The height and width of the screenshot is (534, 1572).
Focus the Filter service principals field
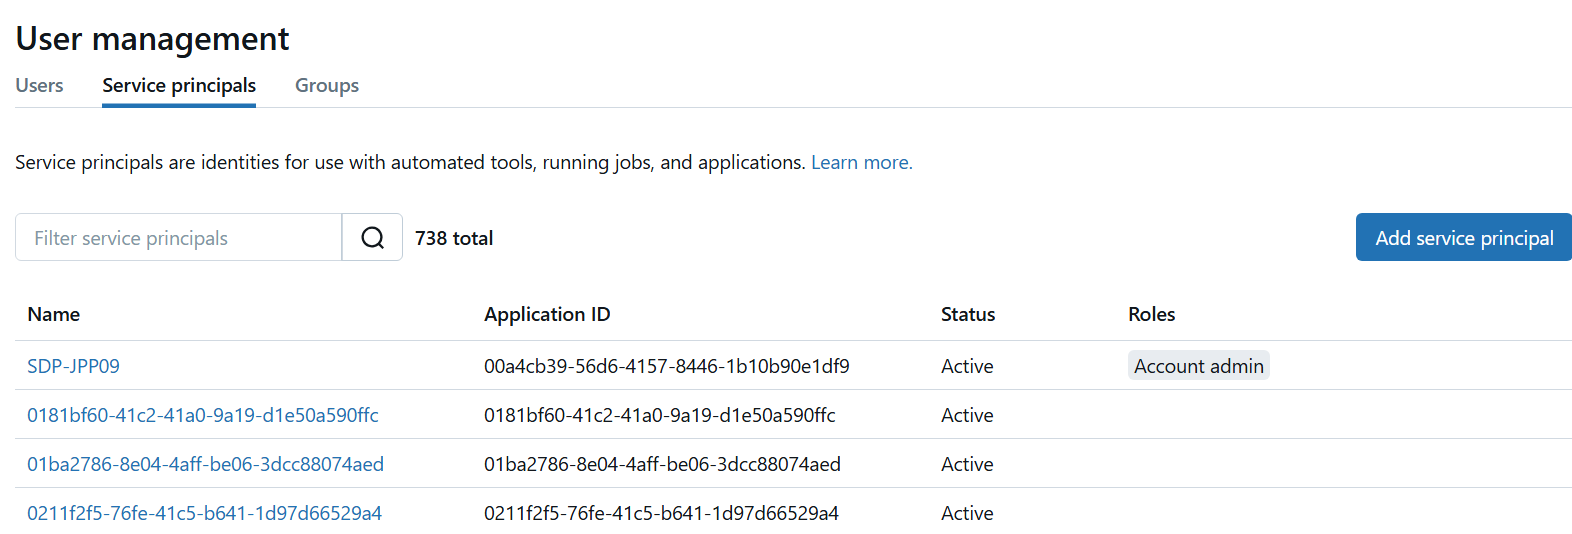tap(178, 238)
